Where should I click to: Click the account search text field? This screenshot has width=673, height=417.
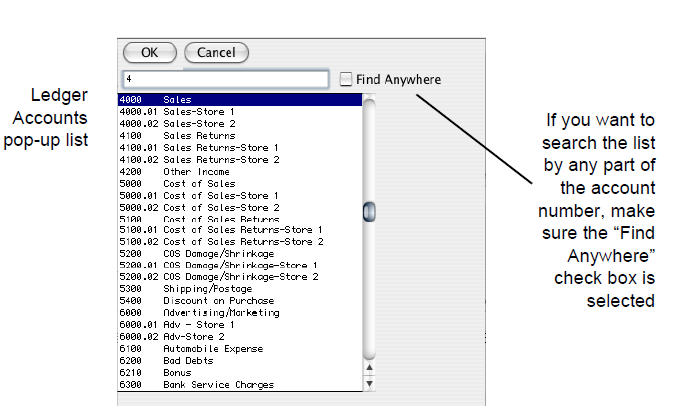tap(224, 79)
